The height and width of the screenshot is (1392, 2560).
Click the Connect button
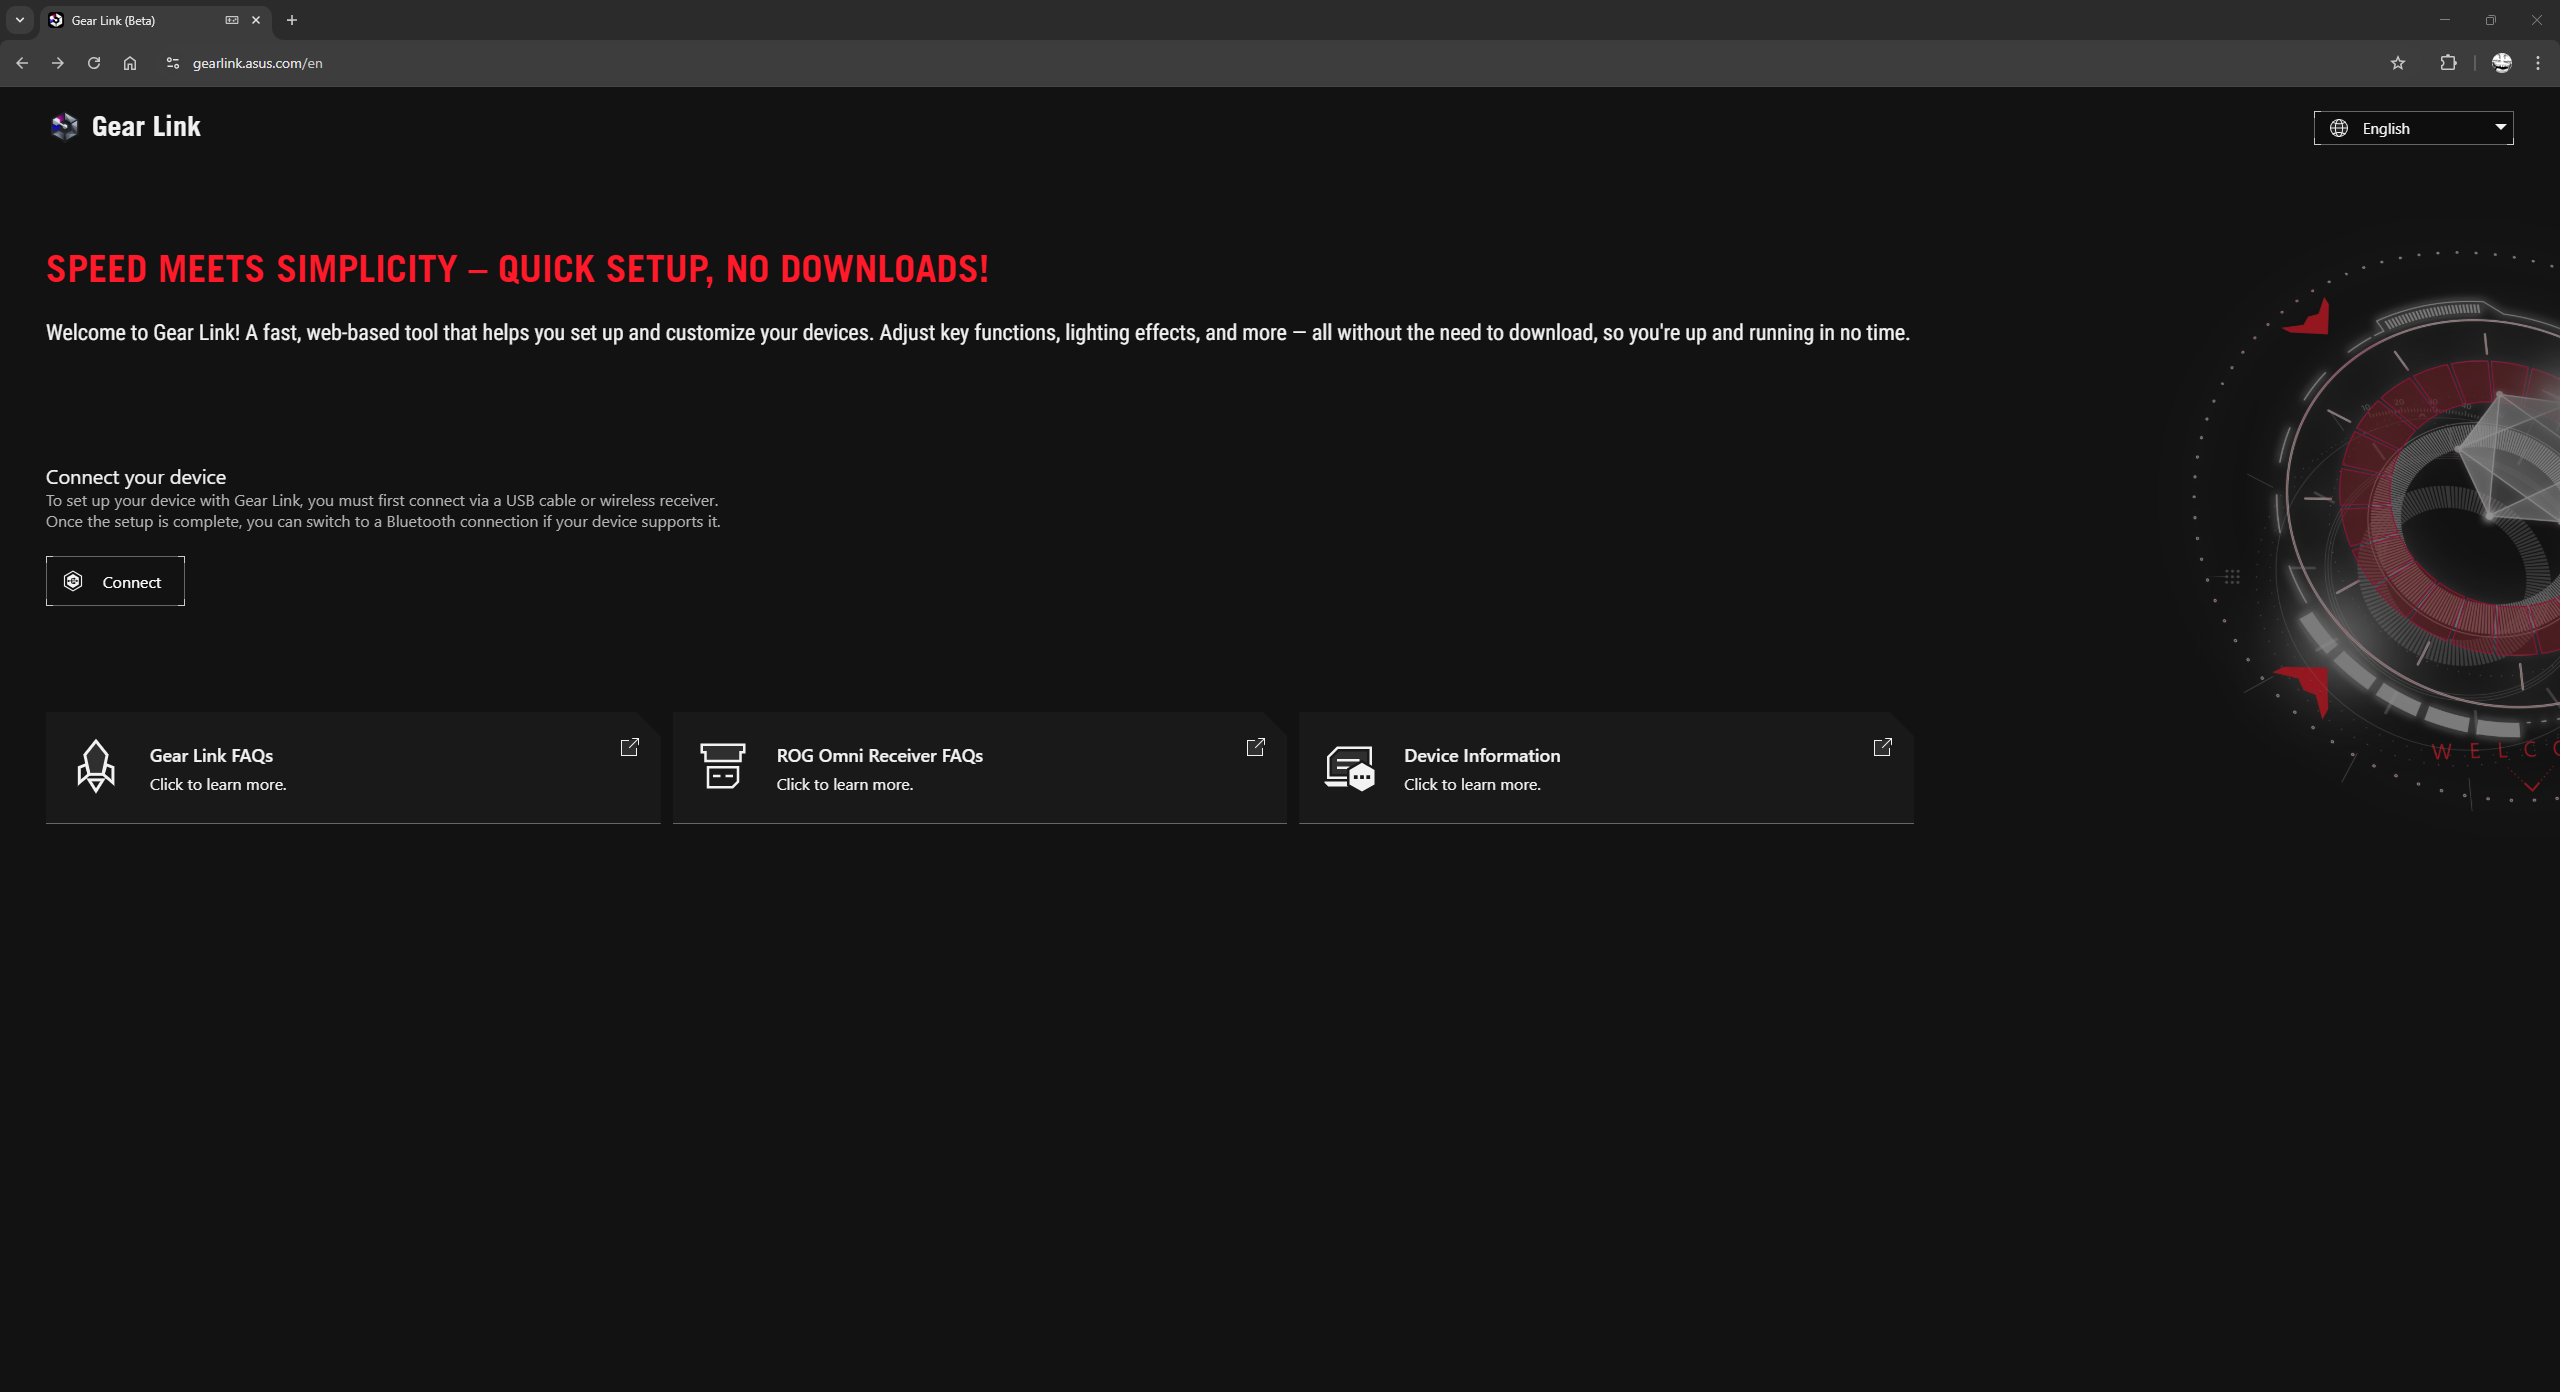click(115, 581)
